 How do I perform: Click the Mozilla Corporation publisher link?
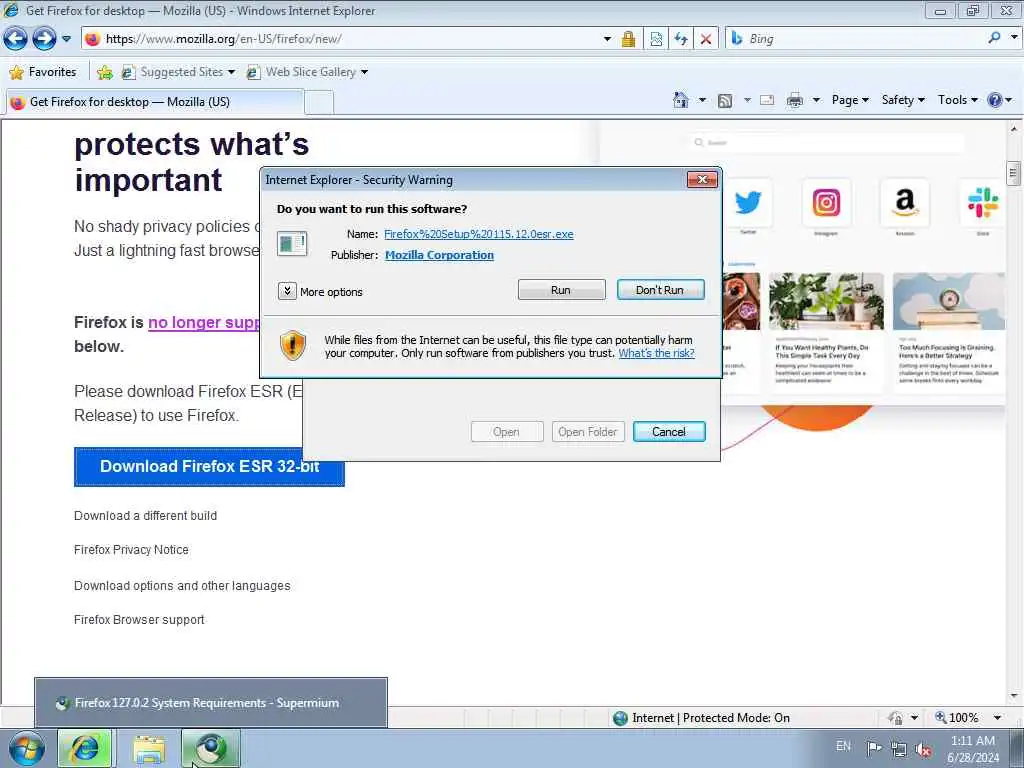coord(440,255)
